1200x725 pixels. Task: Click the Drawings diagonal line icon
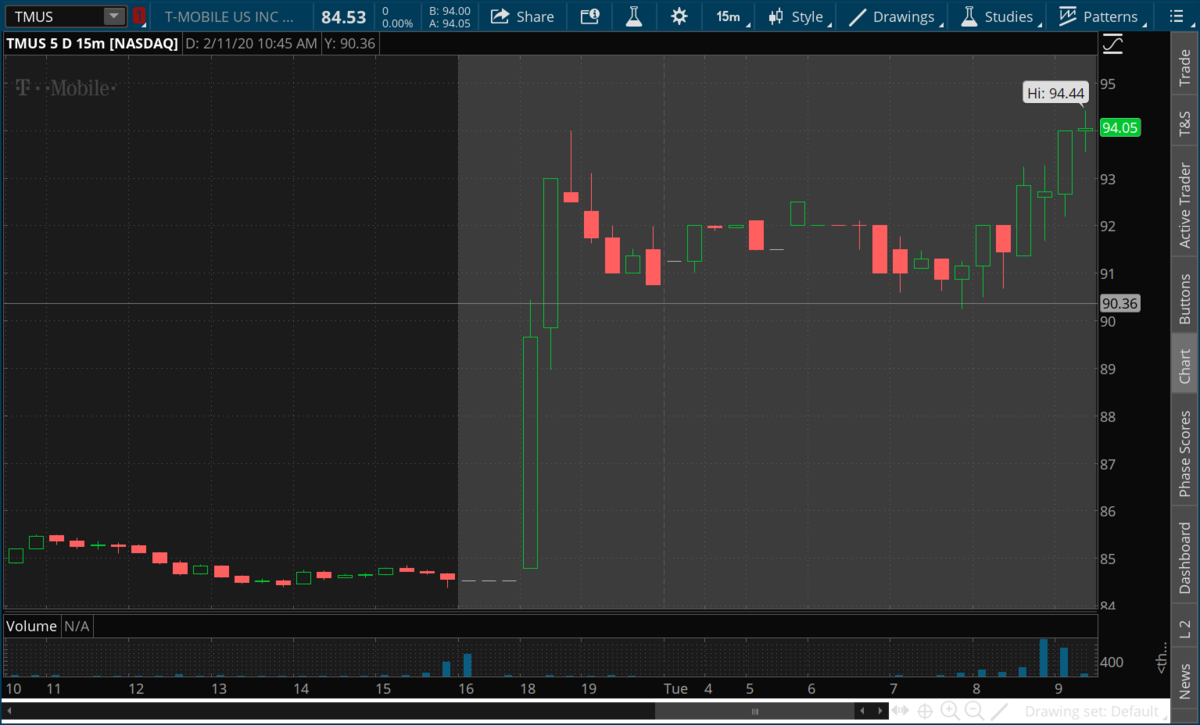[857, 16]
